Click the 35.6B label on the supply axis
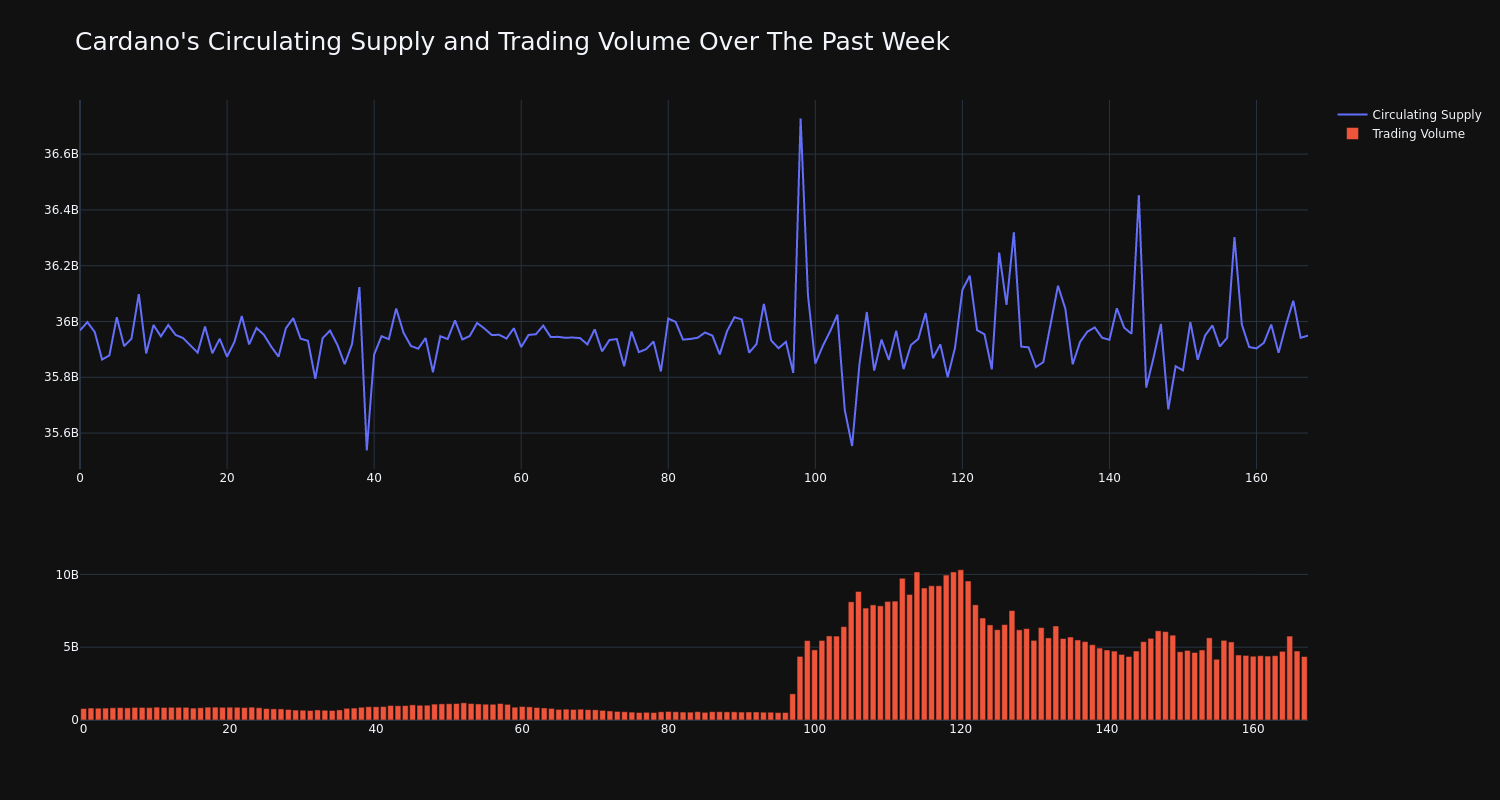Viewport: 1500px width, 800px height. click(61, 433)
